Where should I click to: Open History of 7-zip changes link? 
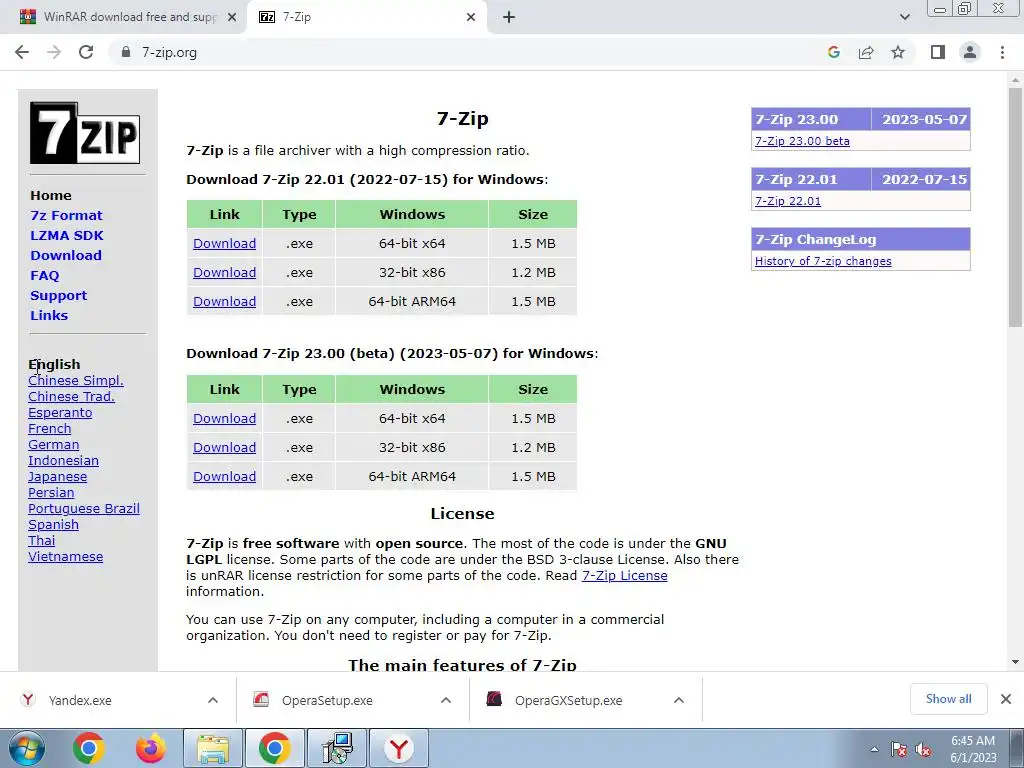tap(823, 261)
